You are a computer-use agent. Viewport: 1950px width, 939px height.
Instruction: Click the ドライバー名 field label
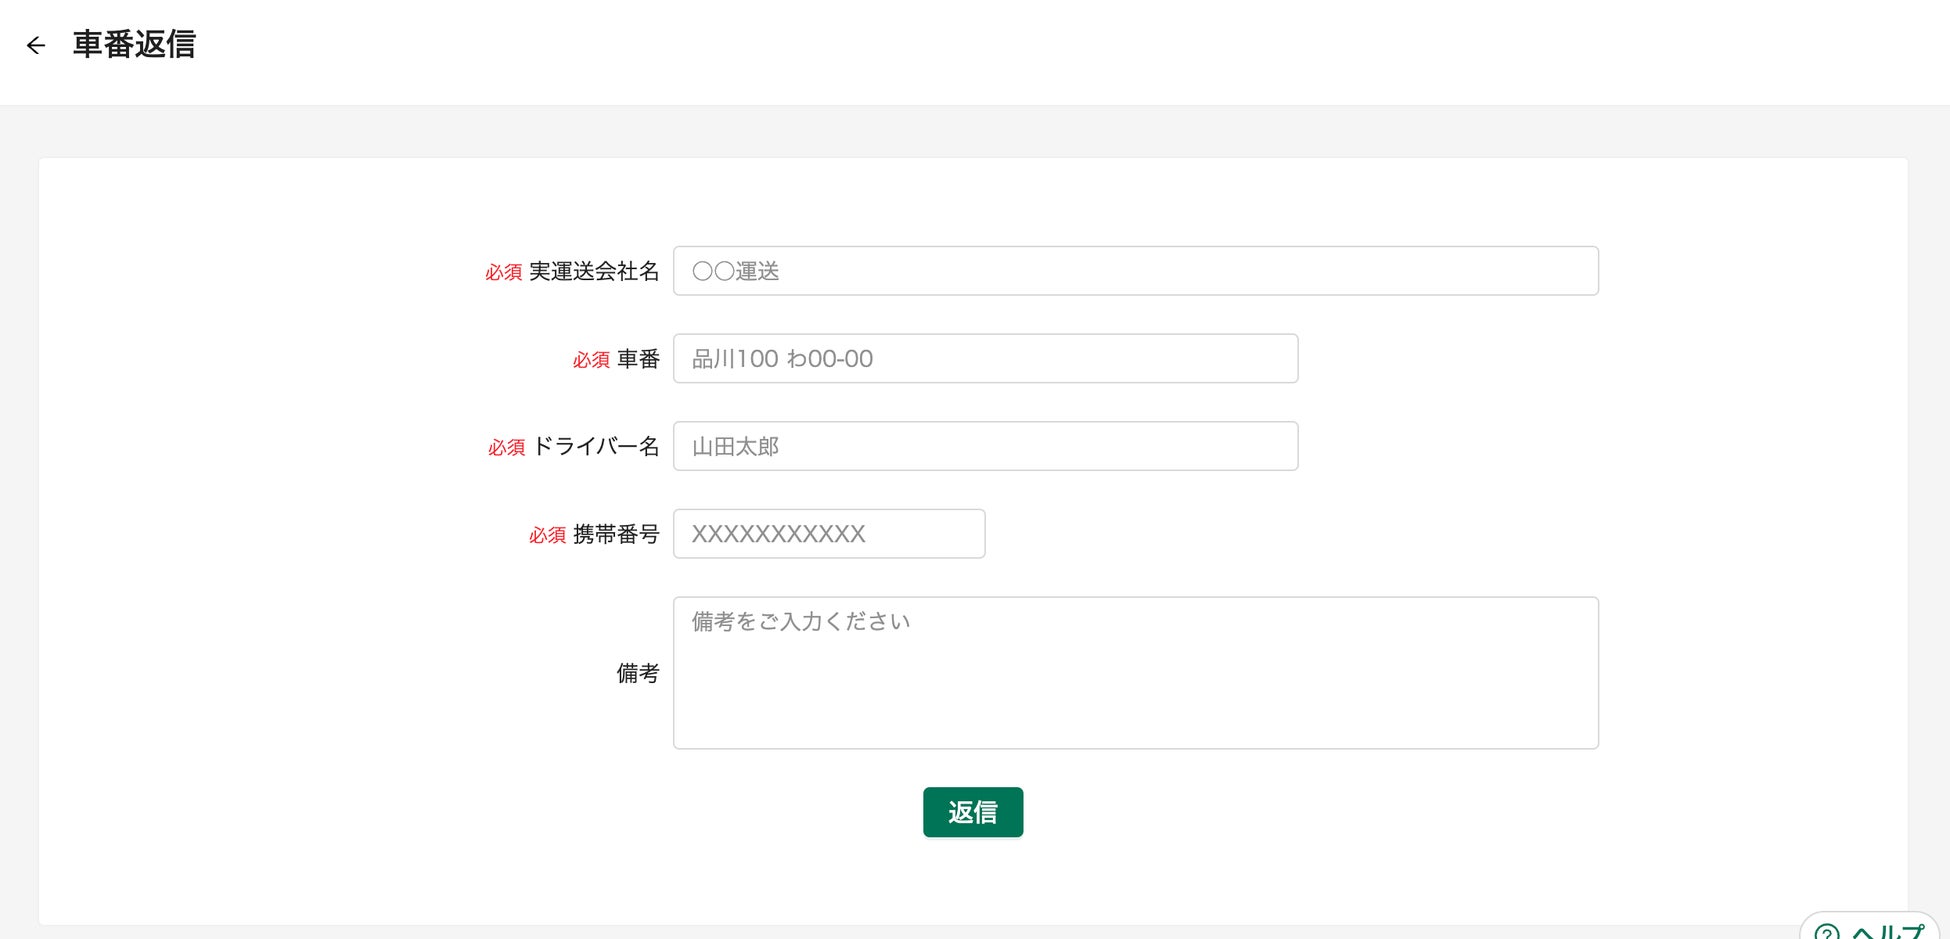(596, 446)
